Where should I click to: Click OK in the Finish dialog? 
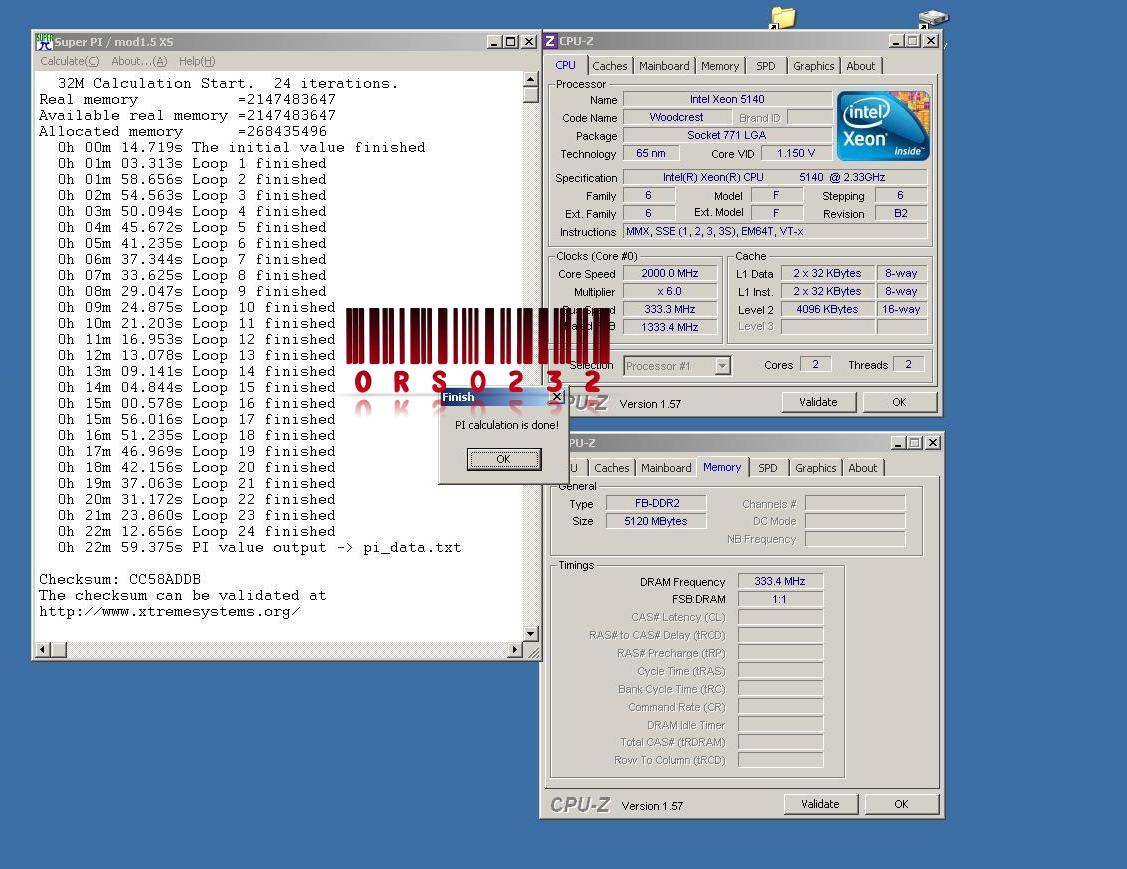tap(504, 459)
